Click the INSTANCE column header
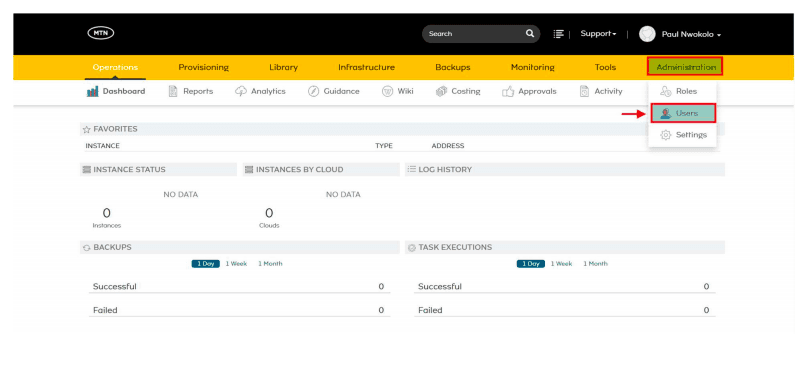Image resolution: width=808 pixels, height=372 pixels. tap(103, 146)
